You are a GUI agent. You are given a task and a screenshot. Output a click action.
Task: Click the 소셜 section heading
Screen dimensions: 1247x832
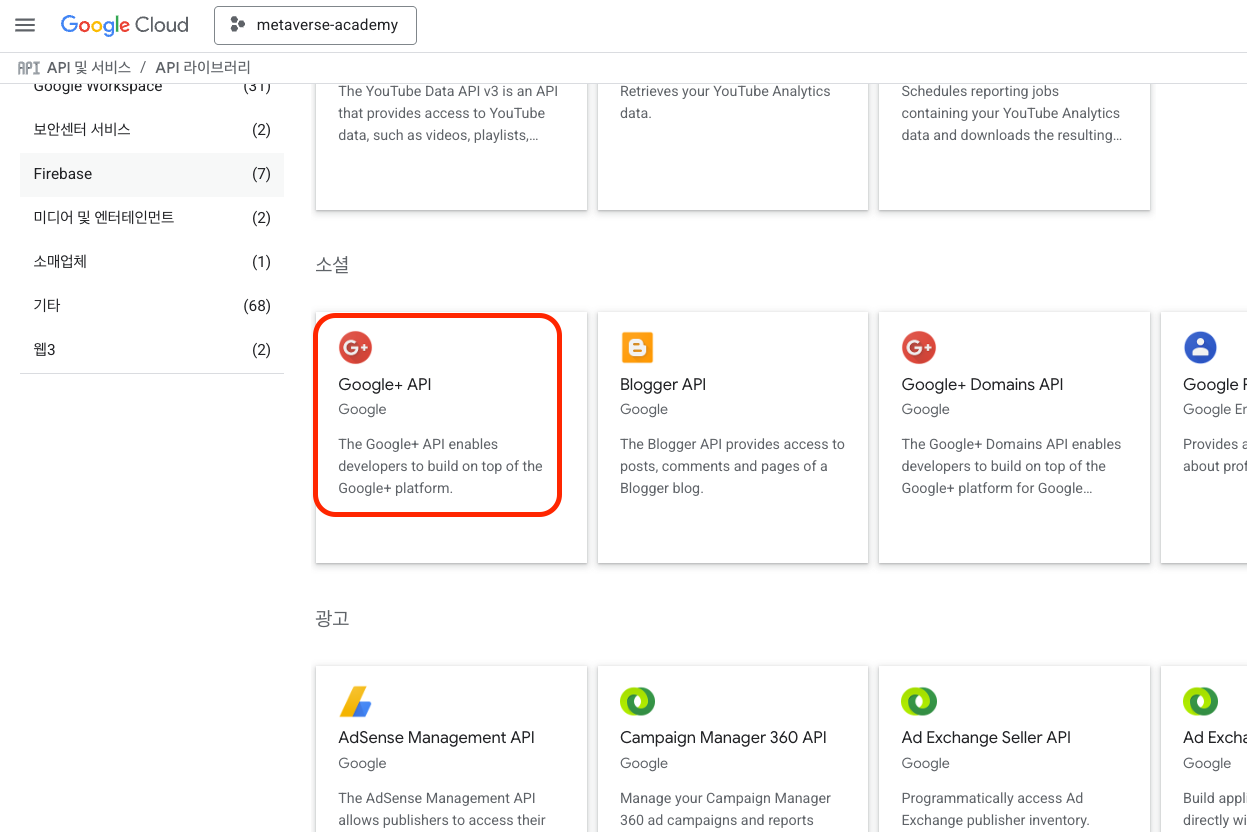click(332, 265)
